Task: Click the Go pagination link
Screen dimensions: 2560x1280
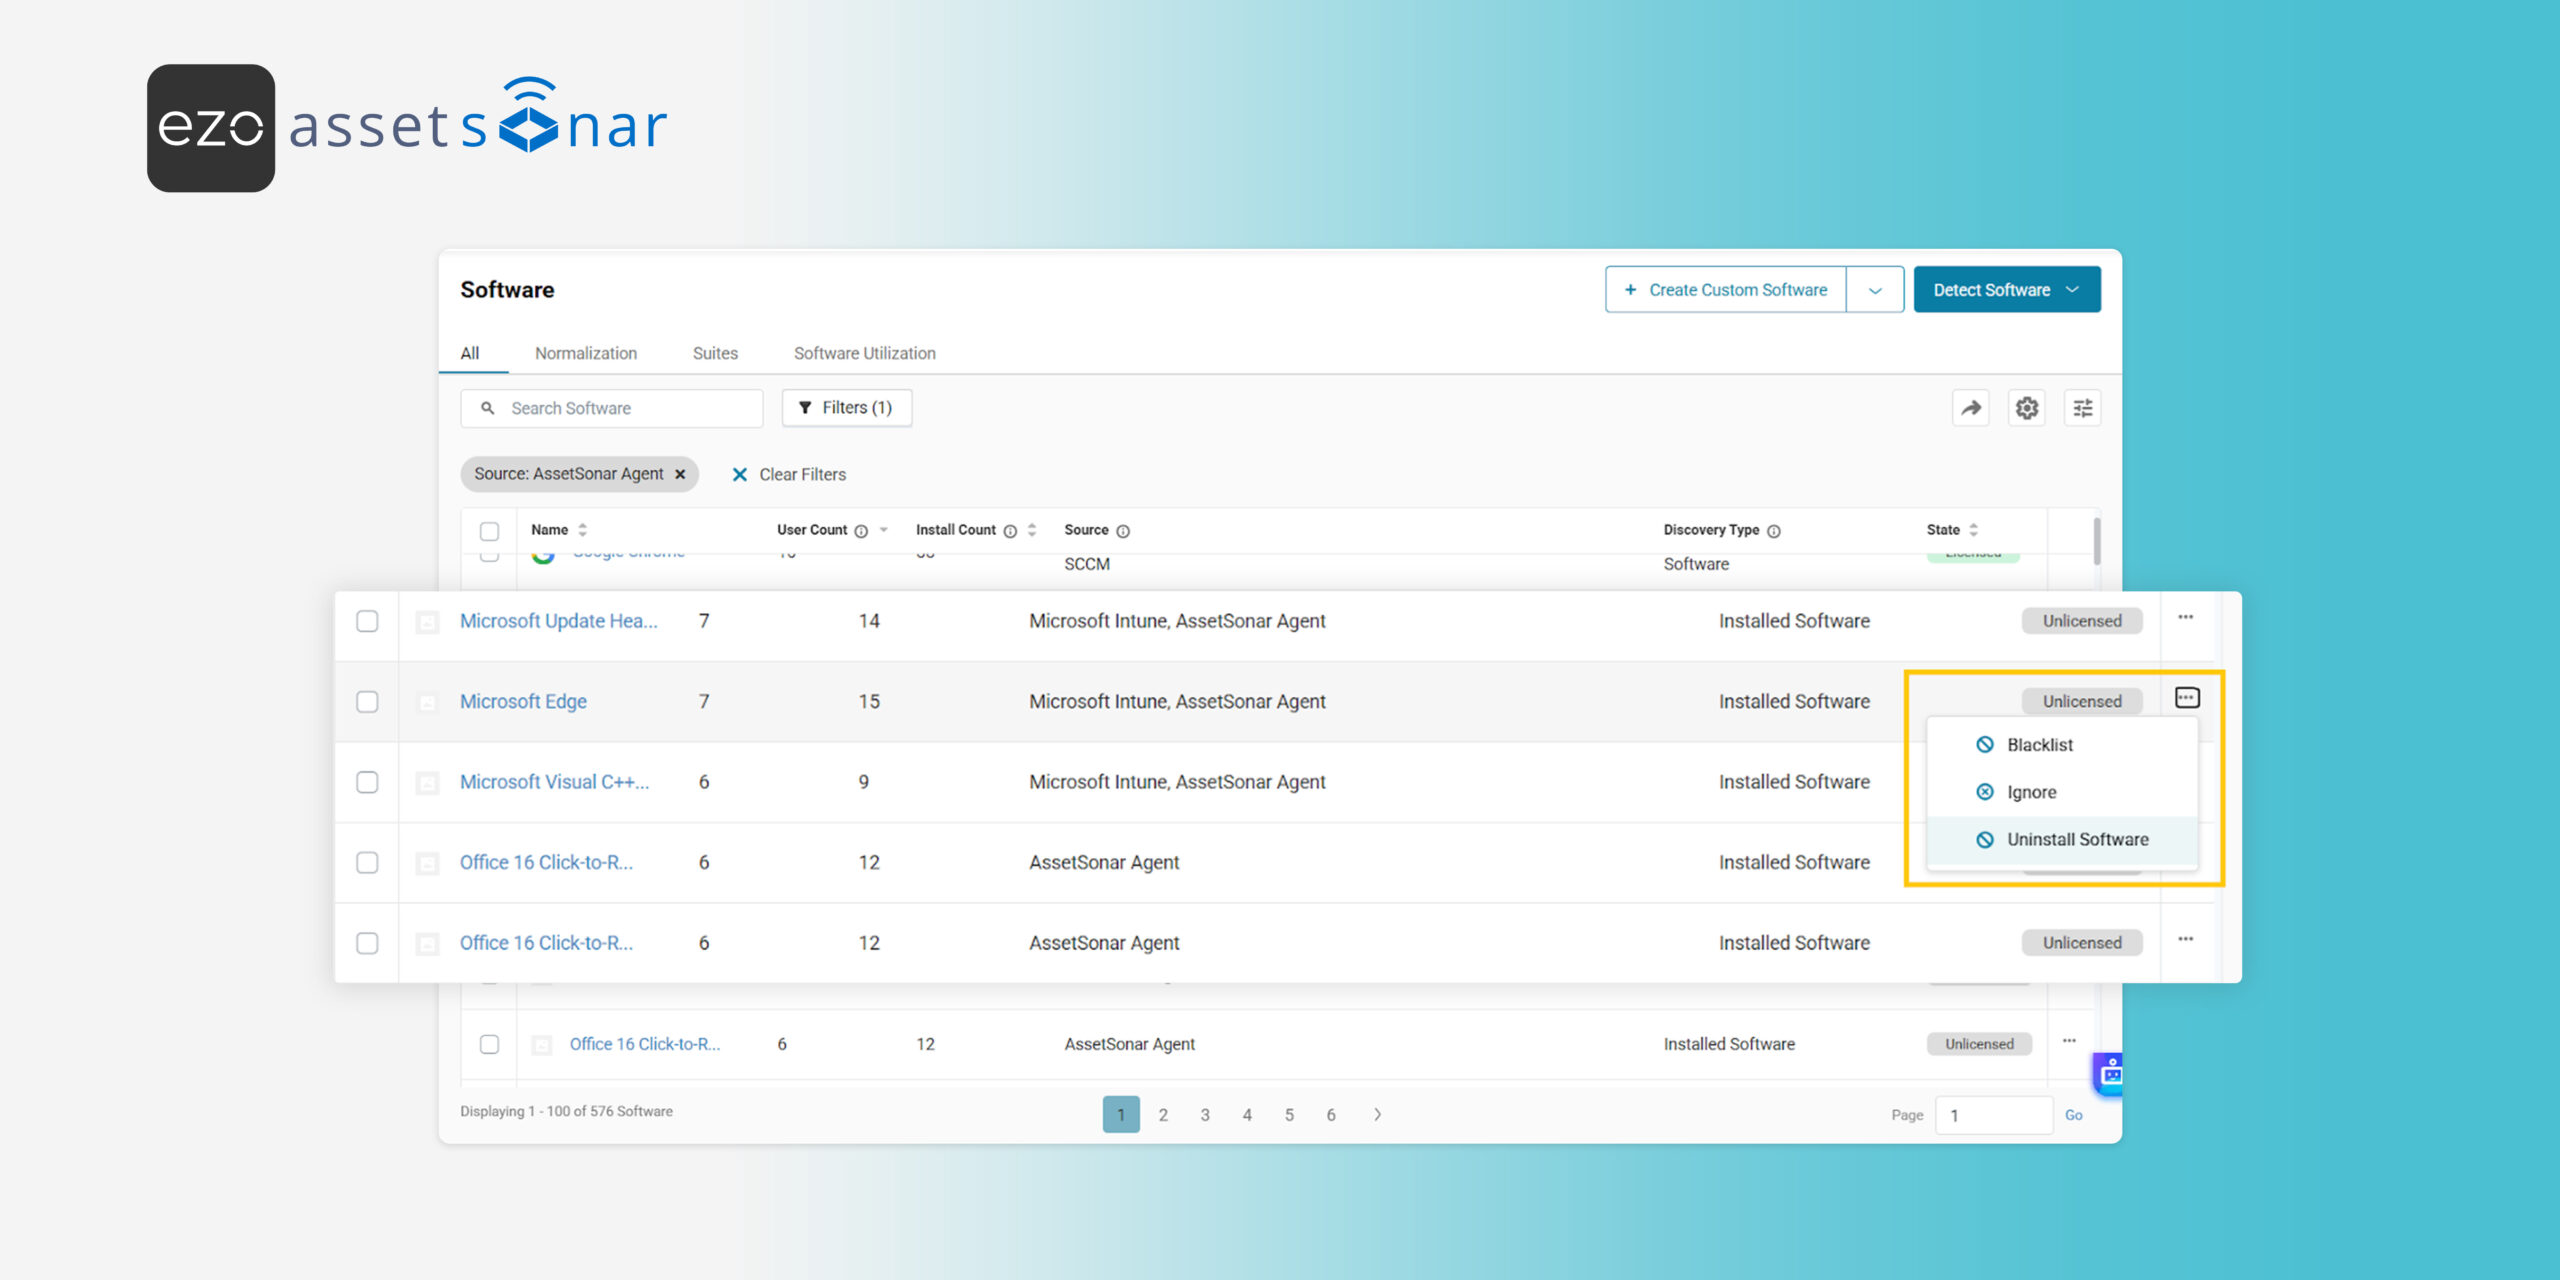Action: [x=2073, y=1115]
